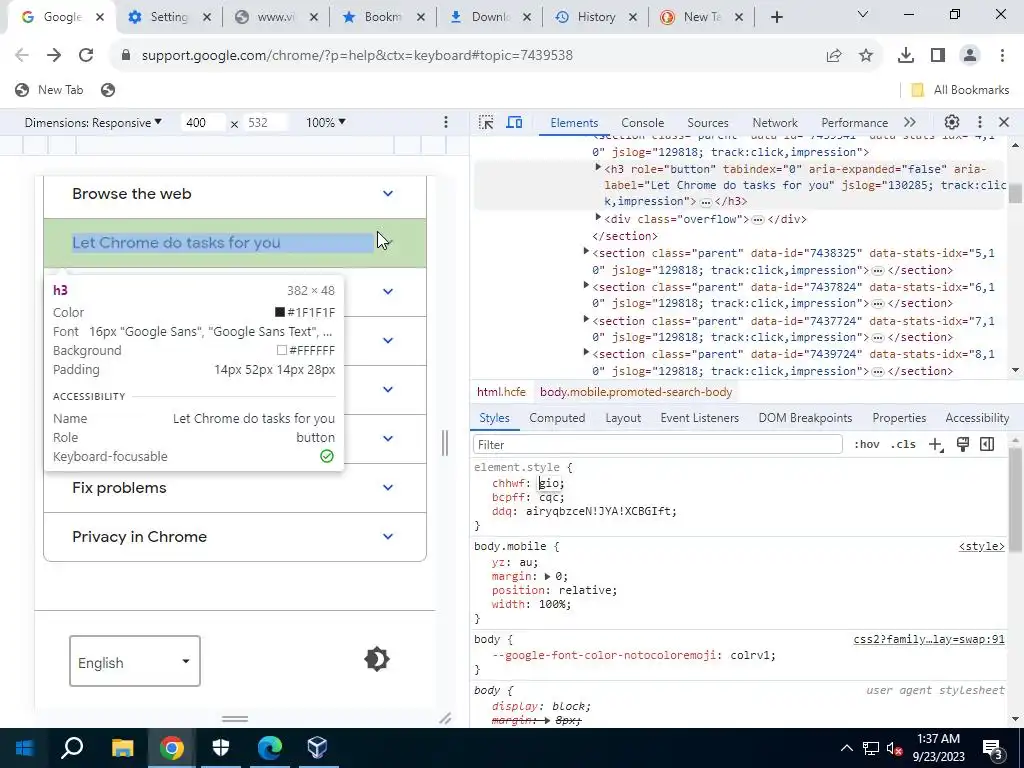Open Chrome downloads icon in toolbar
The image size is (1024, 768).
(x=906, y=56)
